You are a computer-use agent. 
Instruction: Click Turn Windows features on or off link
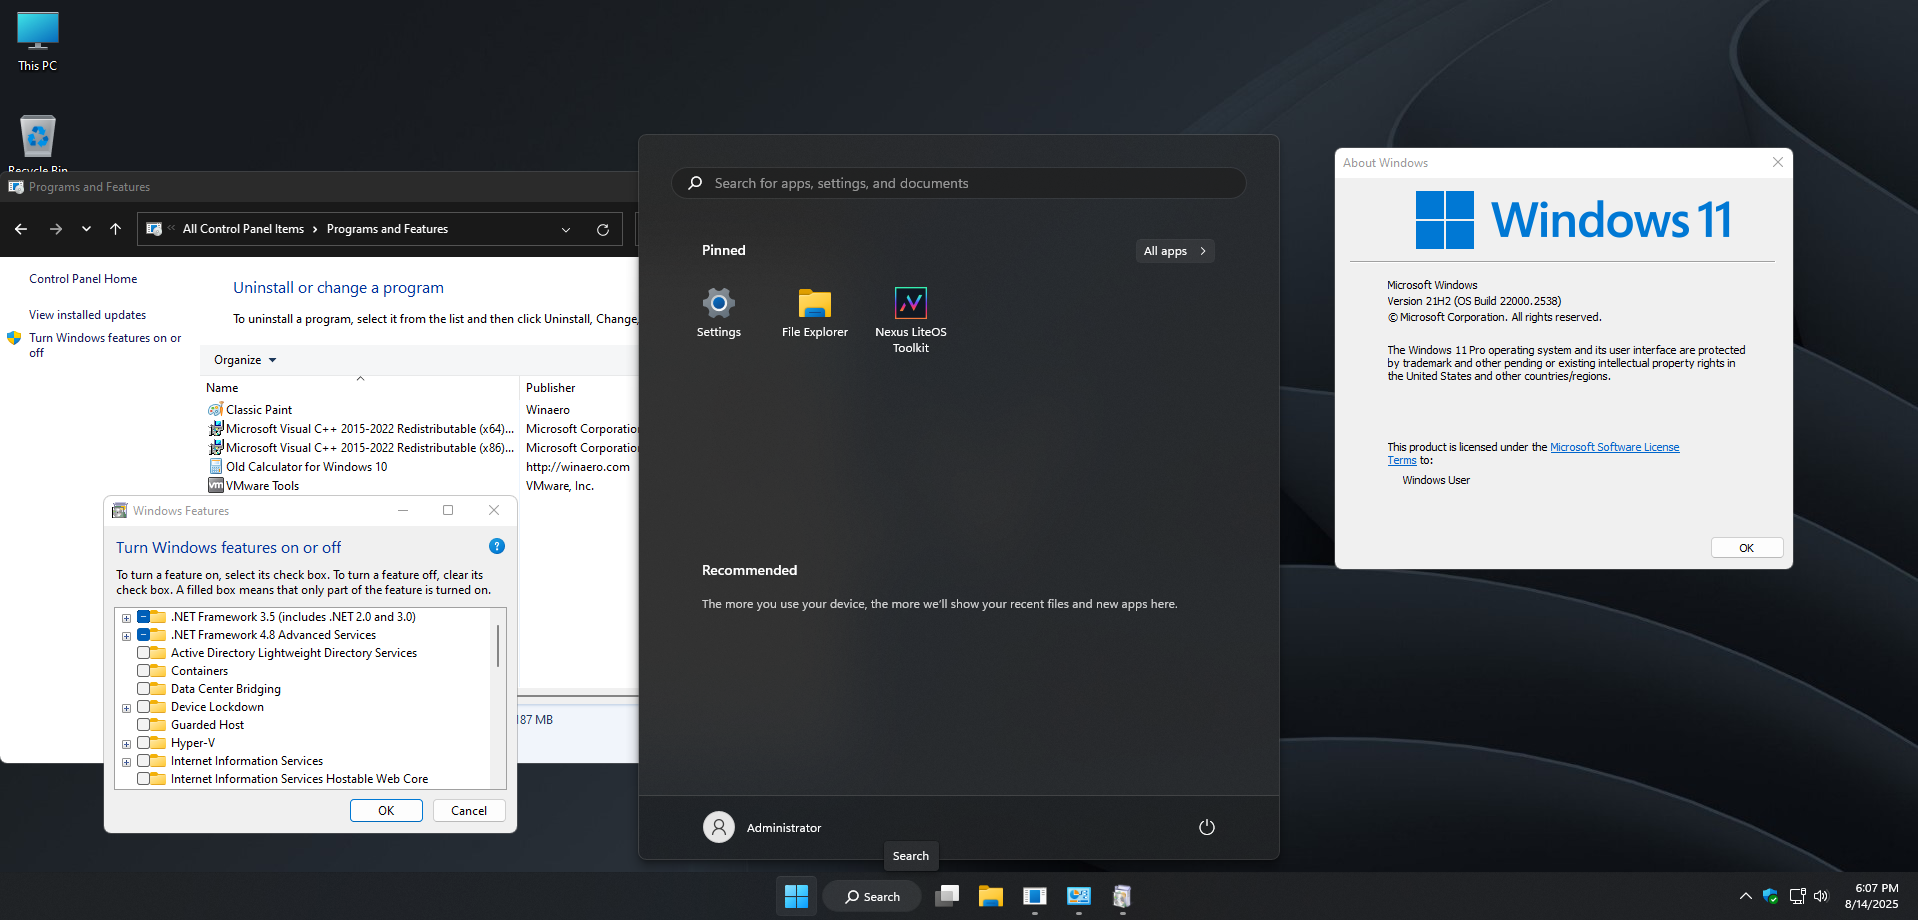point(105,345)
